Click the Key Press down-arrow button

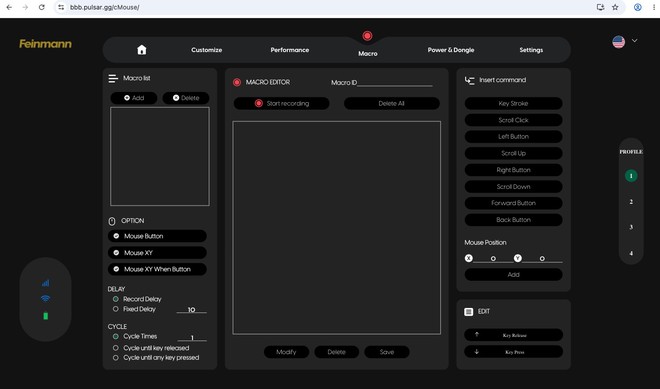[514, 352]
